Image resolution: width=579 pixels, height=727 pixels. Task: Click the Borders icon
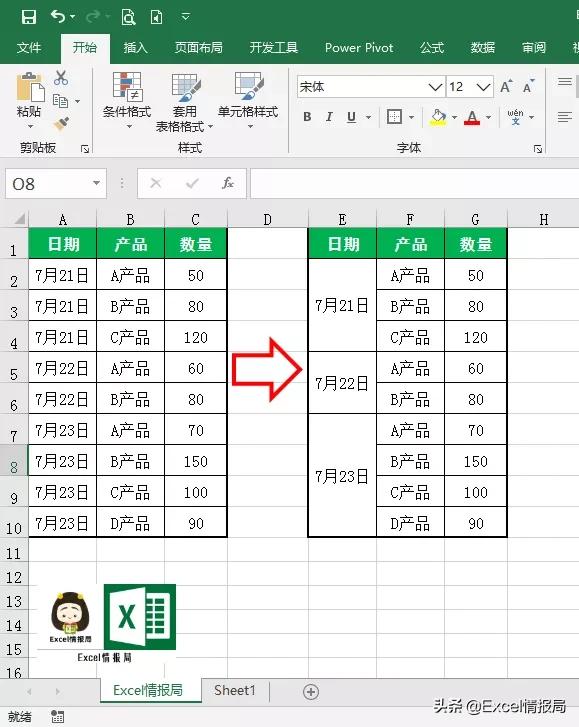coord(394,116)
